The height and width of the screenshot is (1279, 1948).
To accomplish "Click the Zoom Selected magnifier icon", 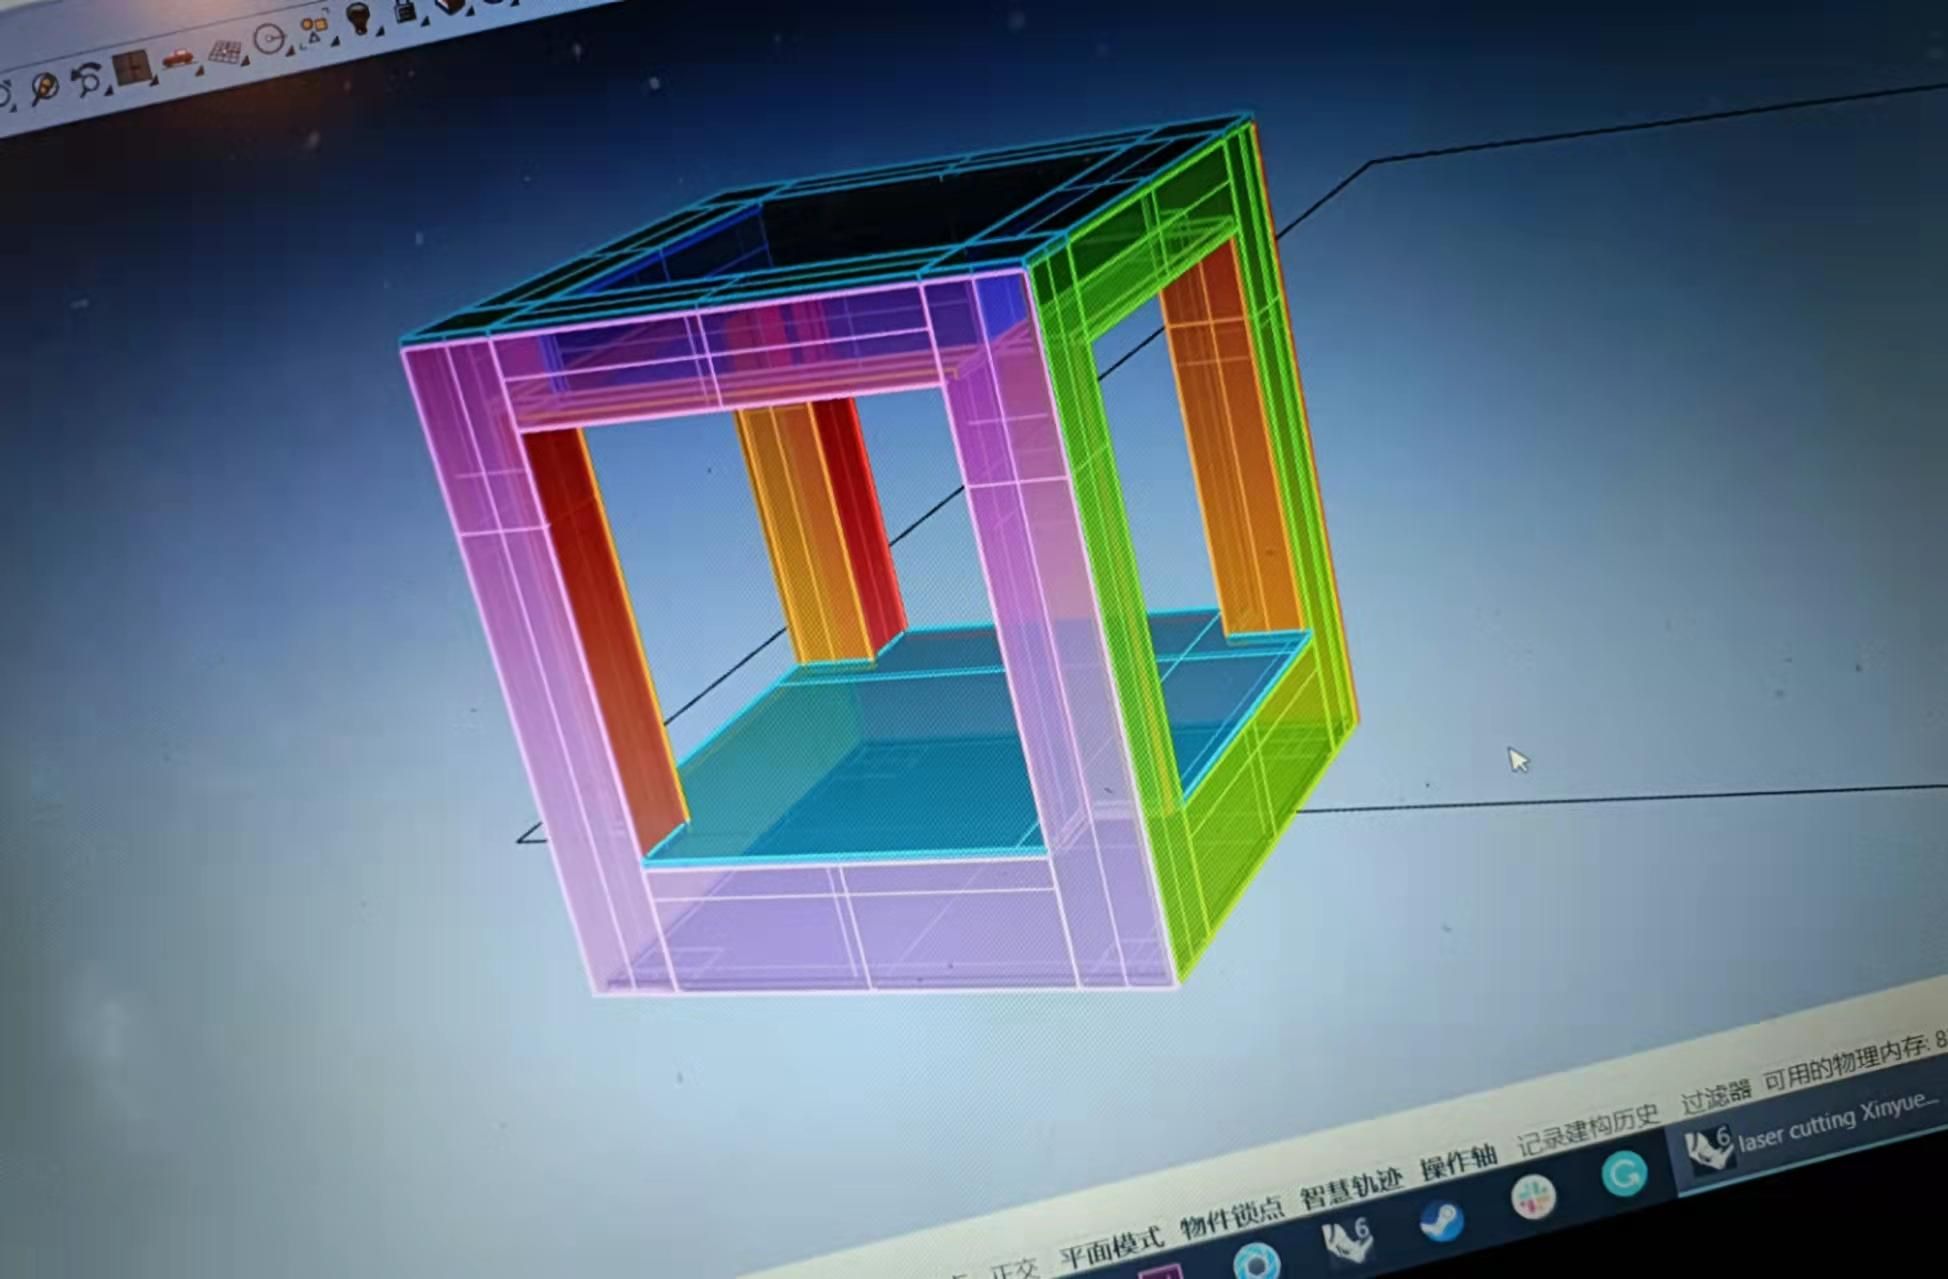I will pyautogui.click(x=44, y=88).
